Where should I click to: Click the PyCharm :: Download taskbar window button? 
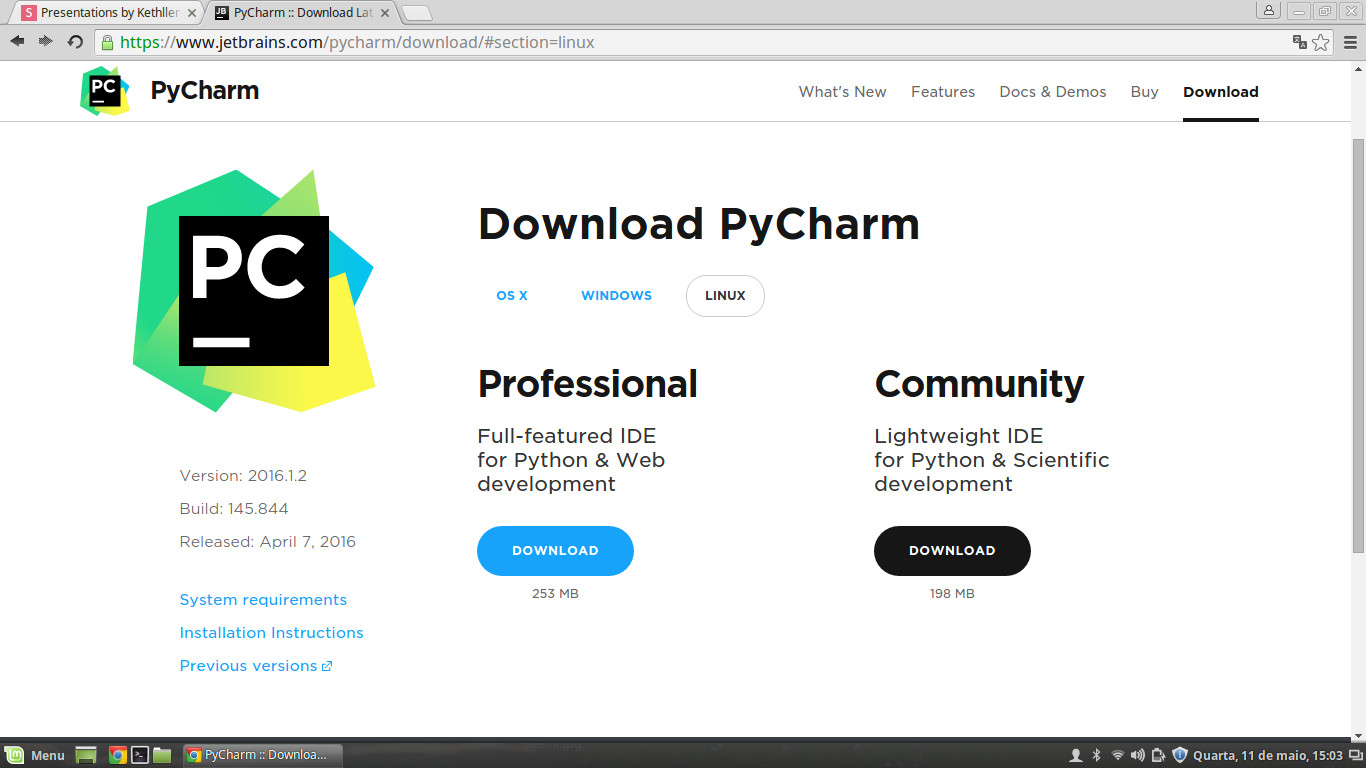pyautogui.click(x=263, y=755)
